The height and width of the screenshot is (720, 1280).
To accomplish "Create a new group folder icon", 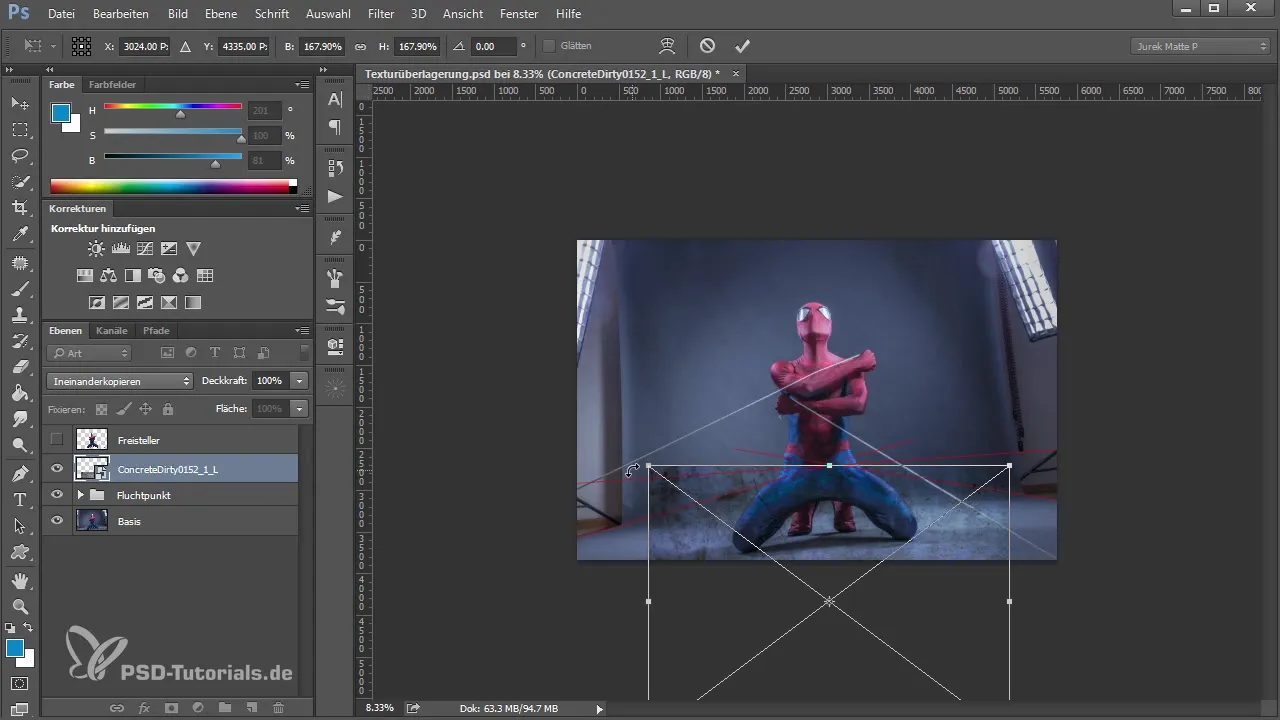I will point(225,707).
